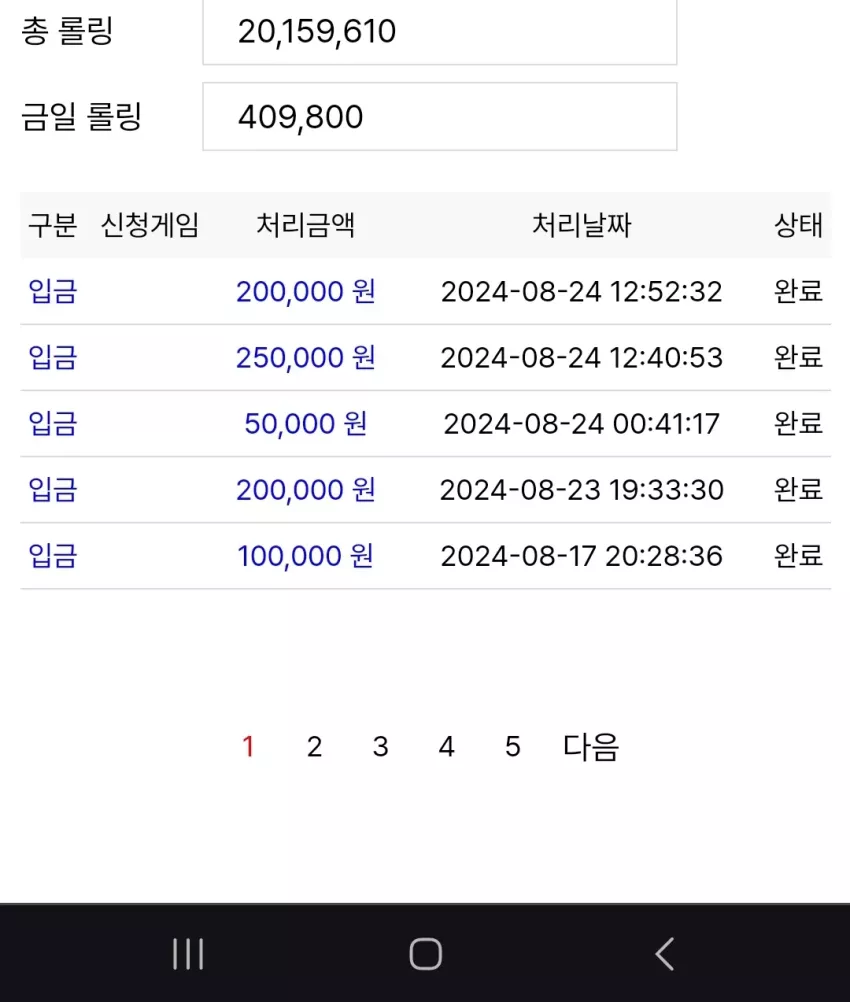The height and width of the screenshot is (1002, 850).
Task: Open page 5 of transaction list
Action: pos(513,746)
